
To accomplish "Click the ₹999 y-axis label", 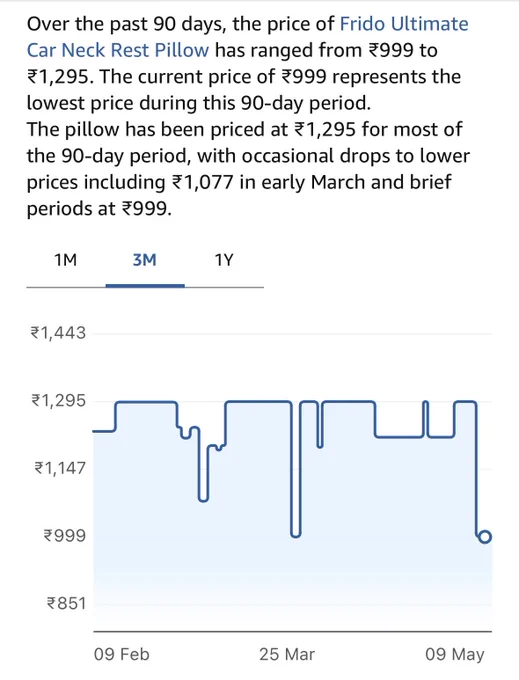I will (65, 536).
